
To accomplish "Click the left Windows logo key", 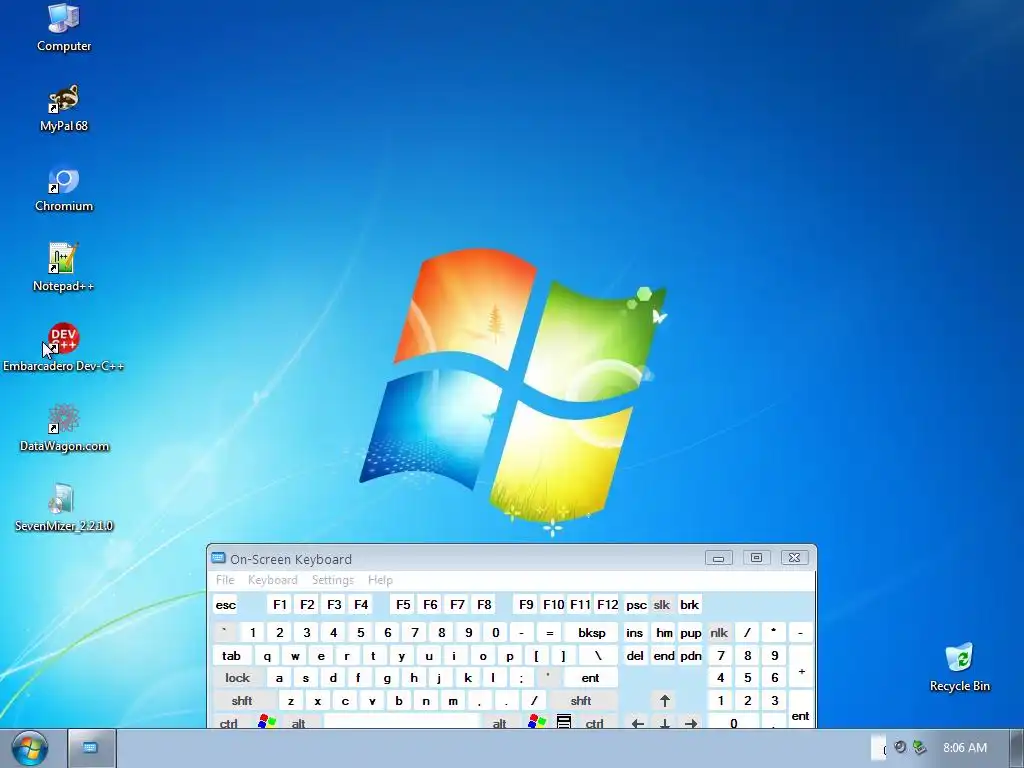I will 266,722.
